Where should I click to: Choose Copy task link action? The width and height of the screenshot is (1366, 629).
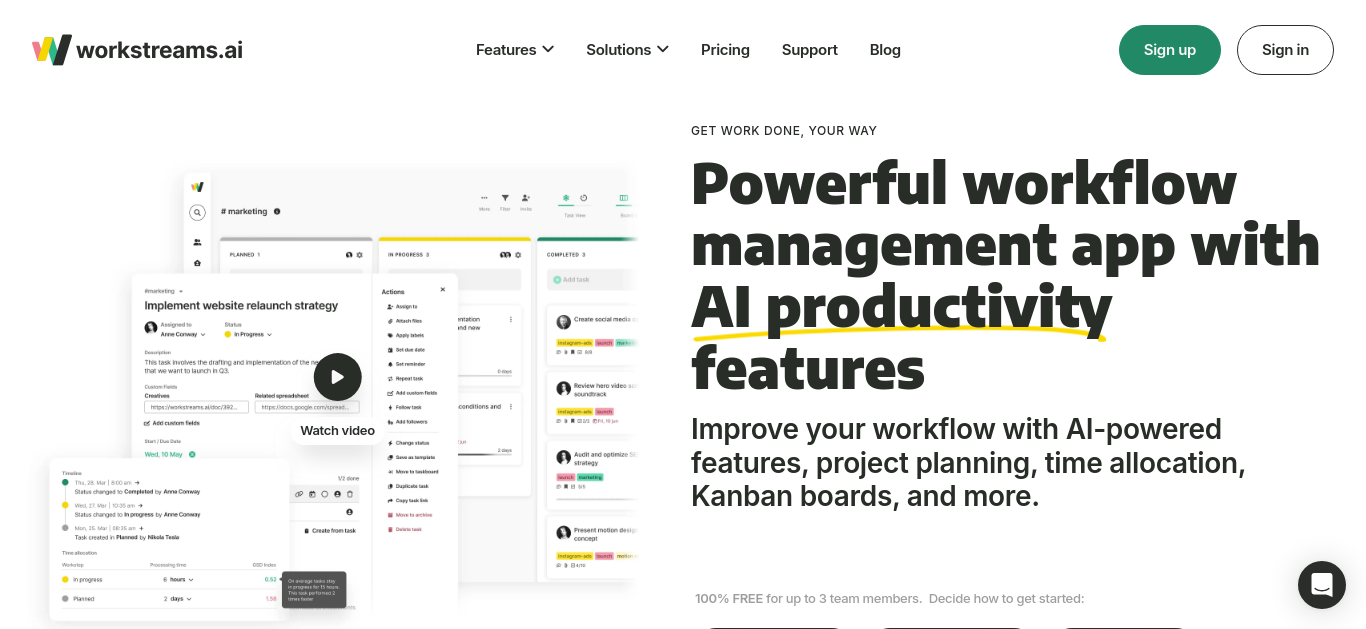[407, 500]
